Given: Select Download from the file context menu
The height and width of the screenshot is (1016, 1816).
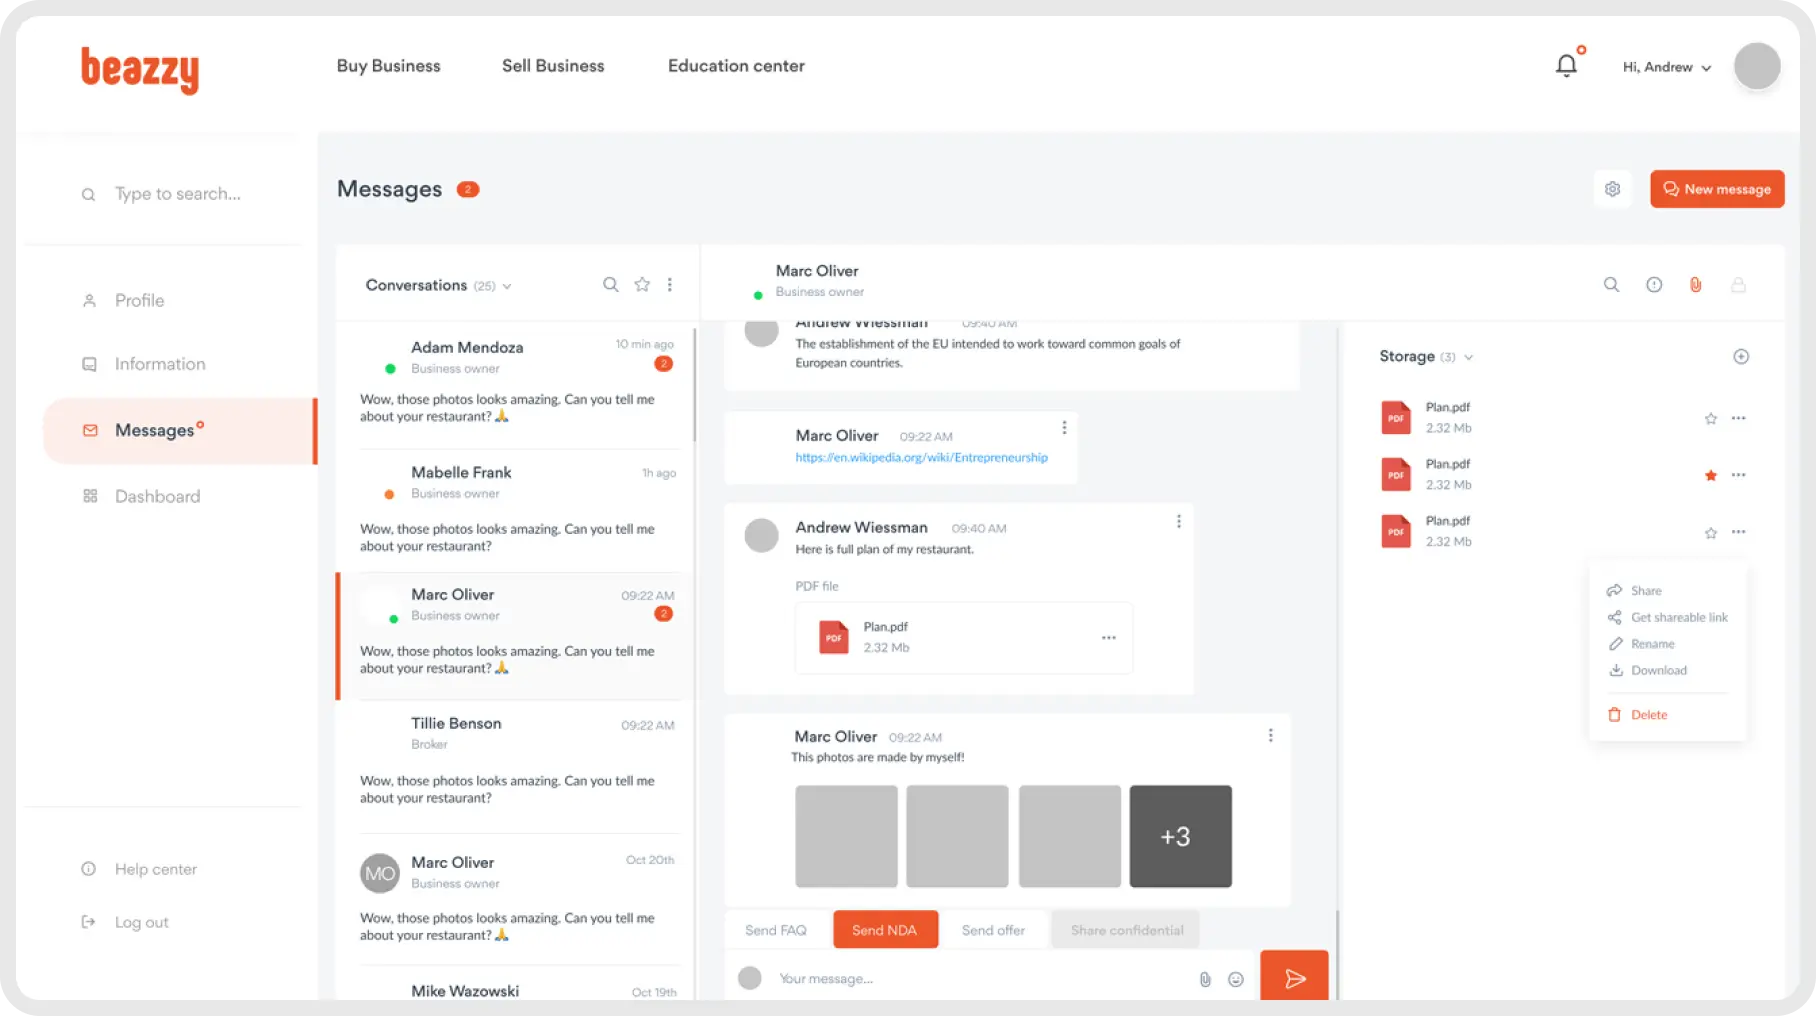Looking at the screenshot, I should [x=1658, y=671].
